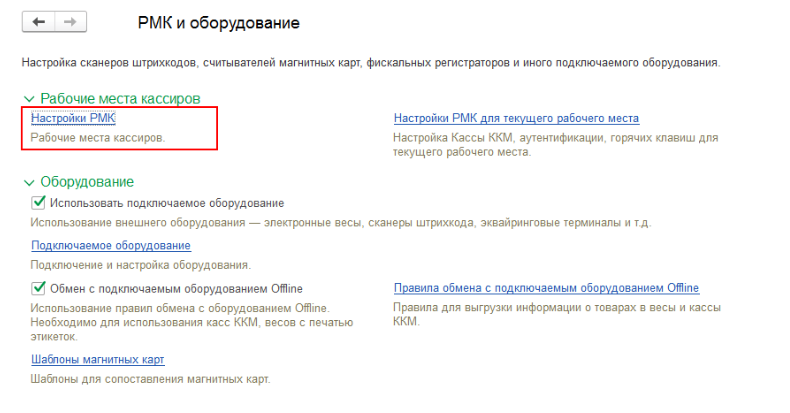Click the РМК и оборудование page title

click(217, 21)
